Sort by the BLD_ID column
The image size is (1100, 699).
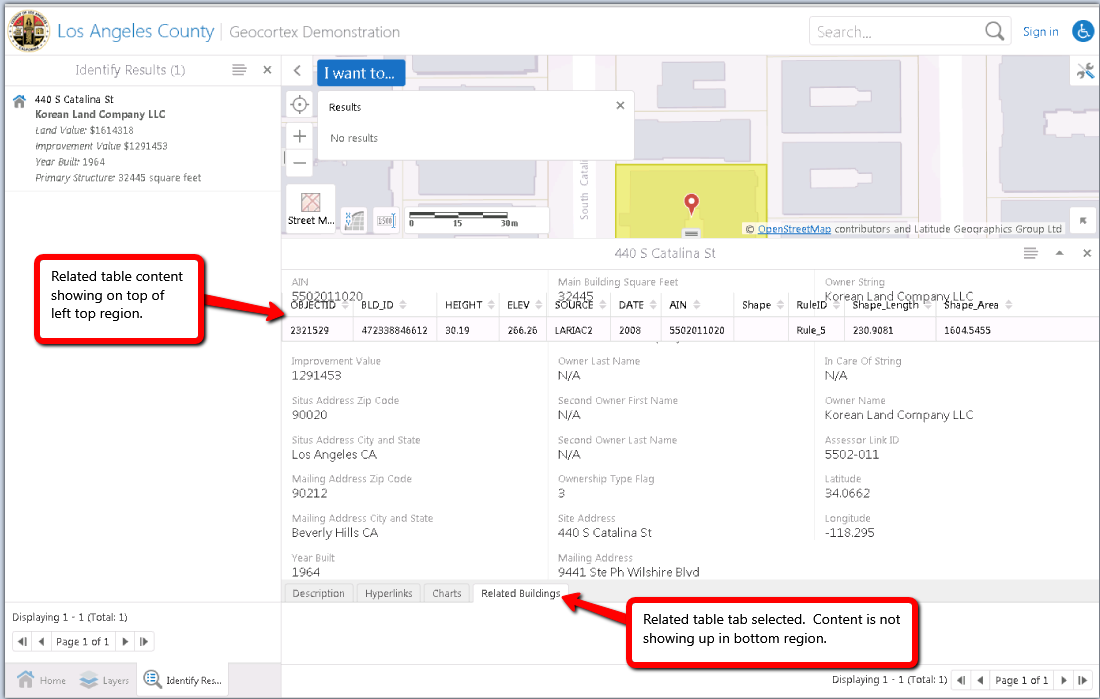click(x=384, y=305)
